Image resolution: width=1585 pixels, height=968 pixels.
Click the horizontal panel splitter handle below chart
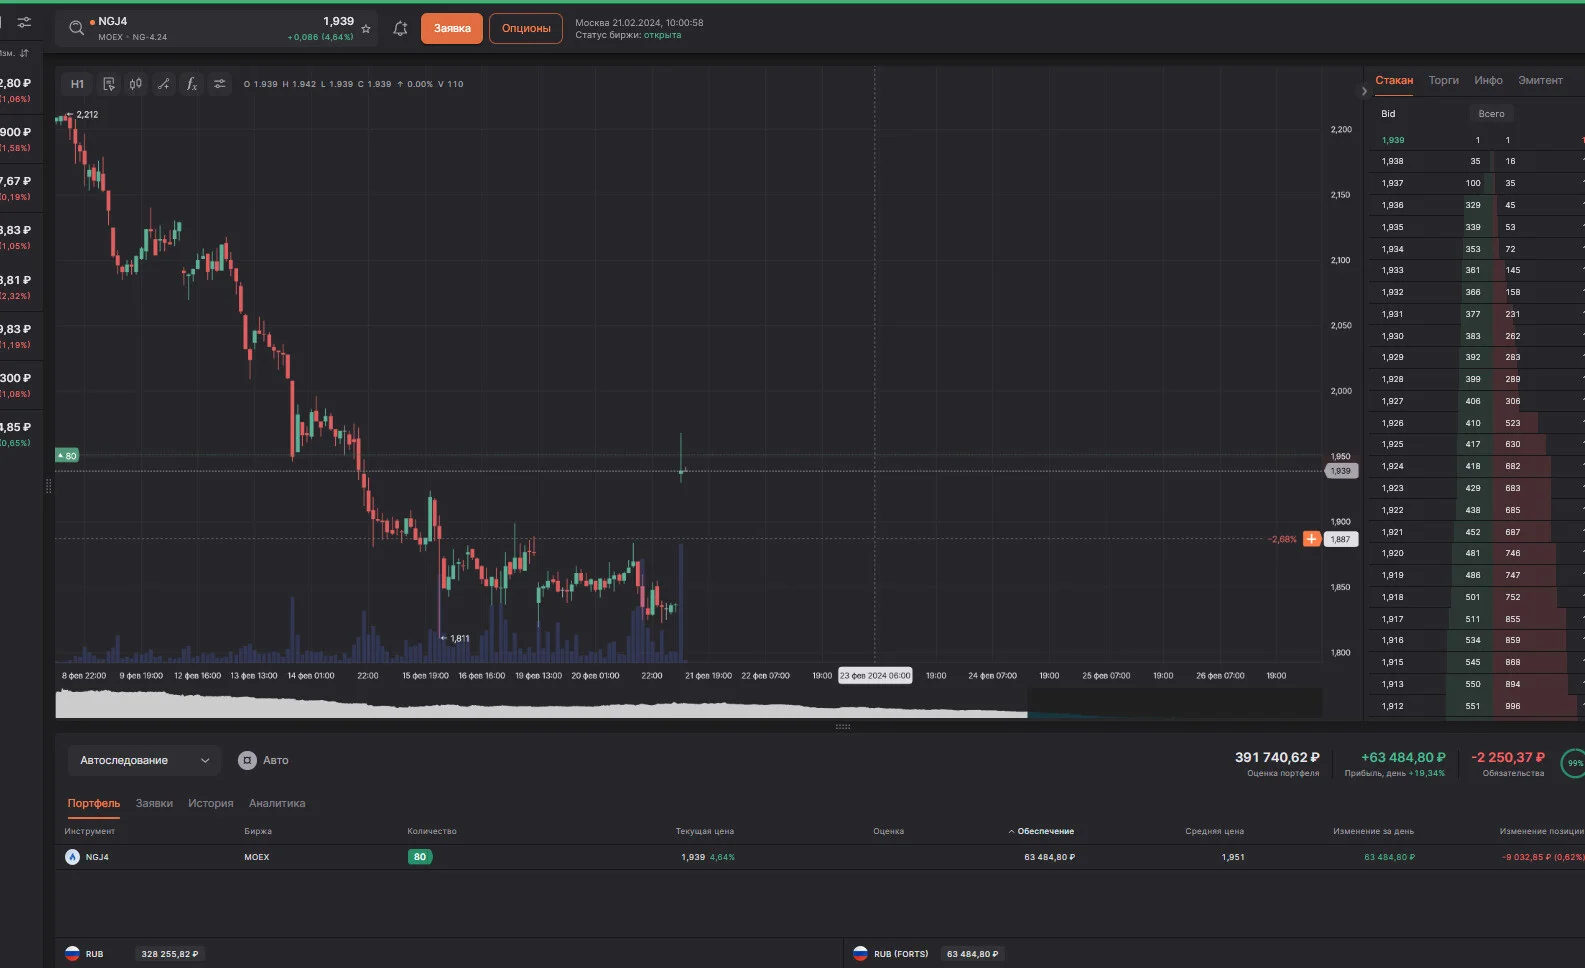(843, 727)
